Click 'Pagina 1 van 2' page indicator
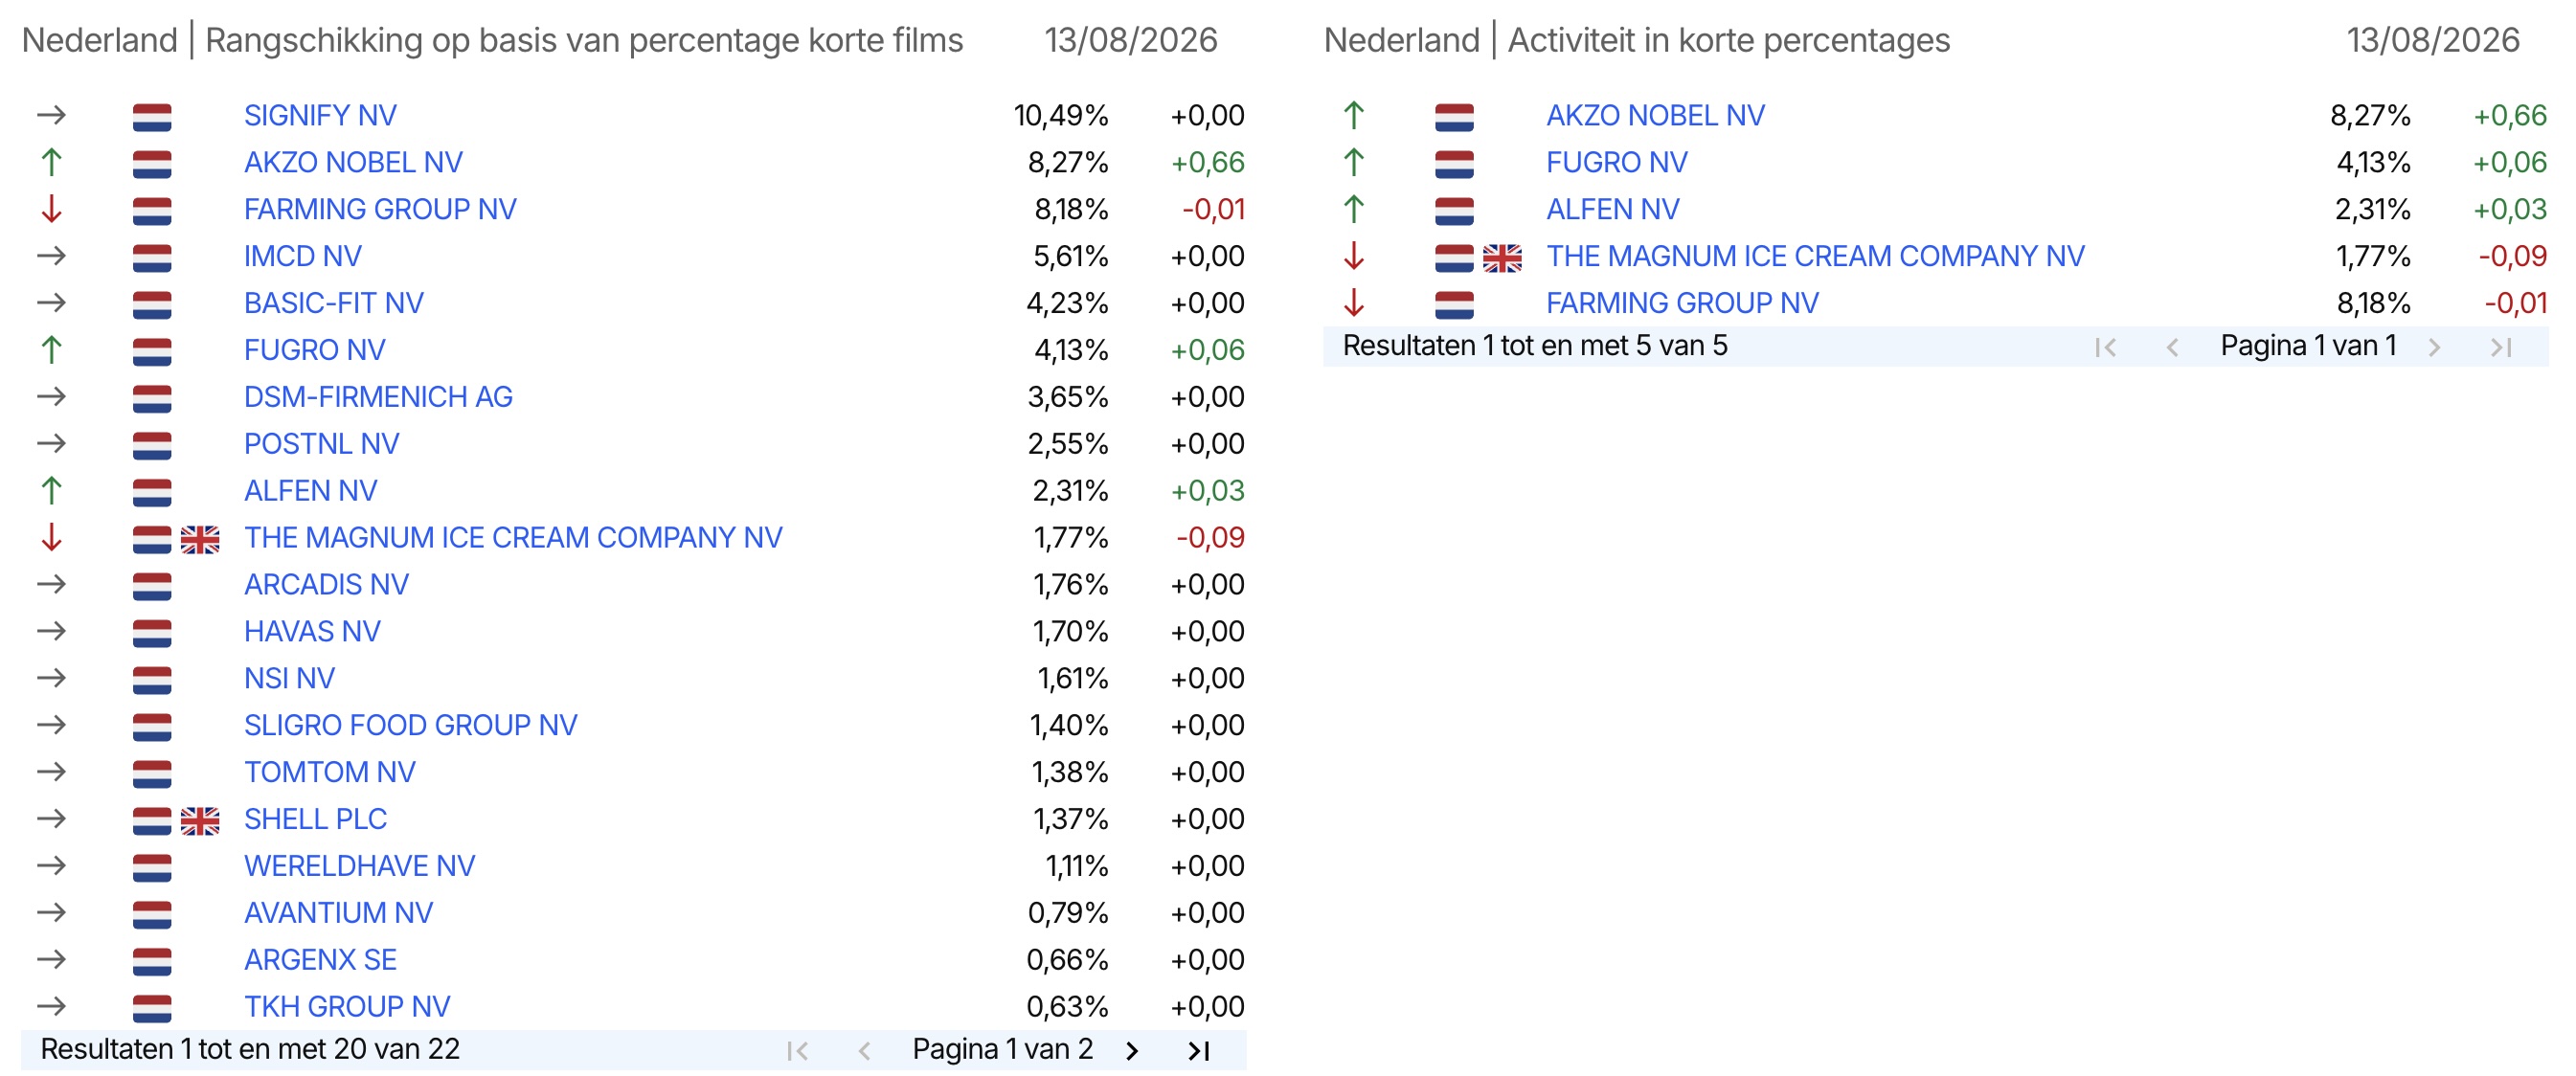2576x1076 pixels. (1002, 1049)
